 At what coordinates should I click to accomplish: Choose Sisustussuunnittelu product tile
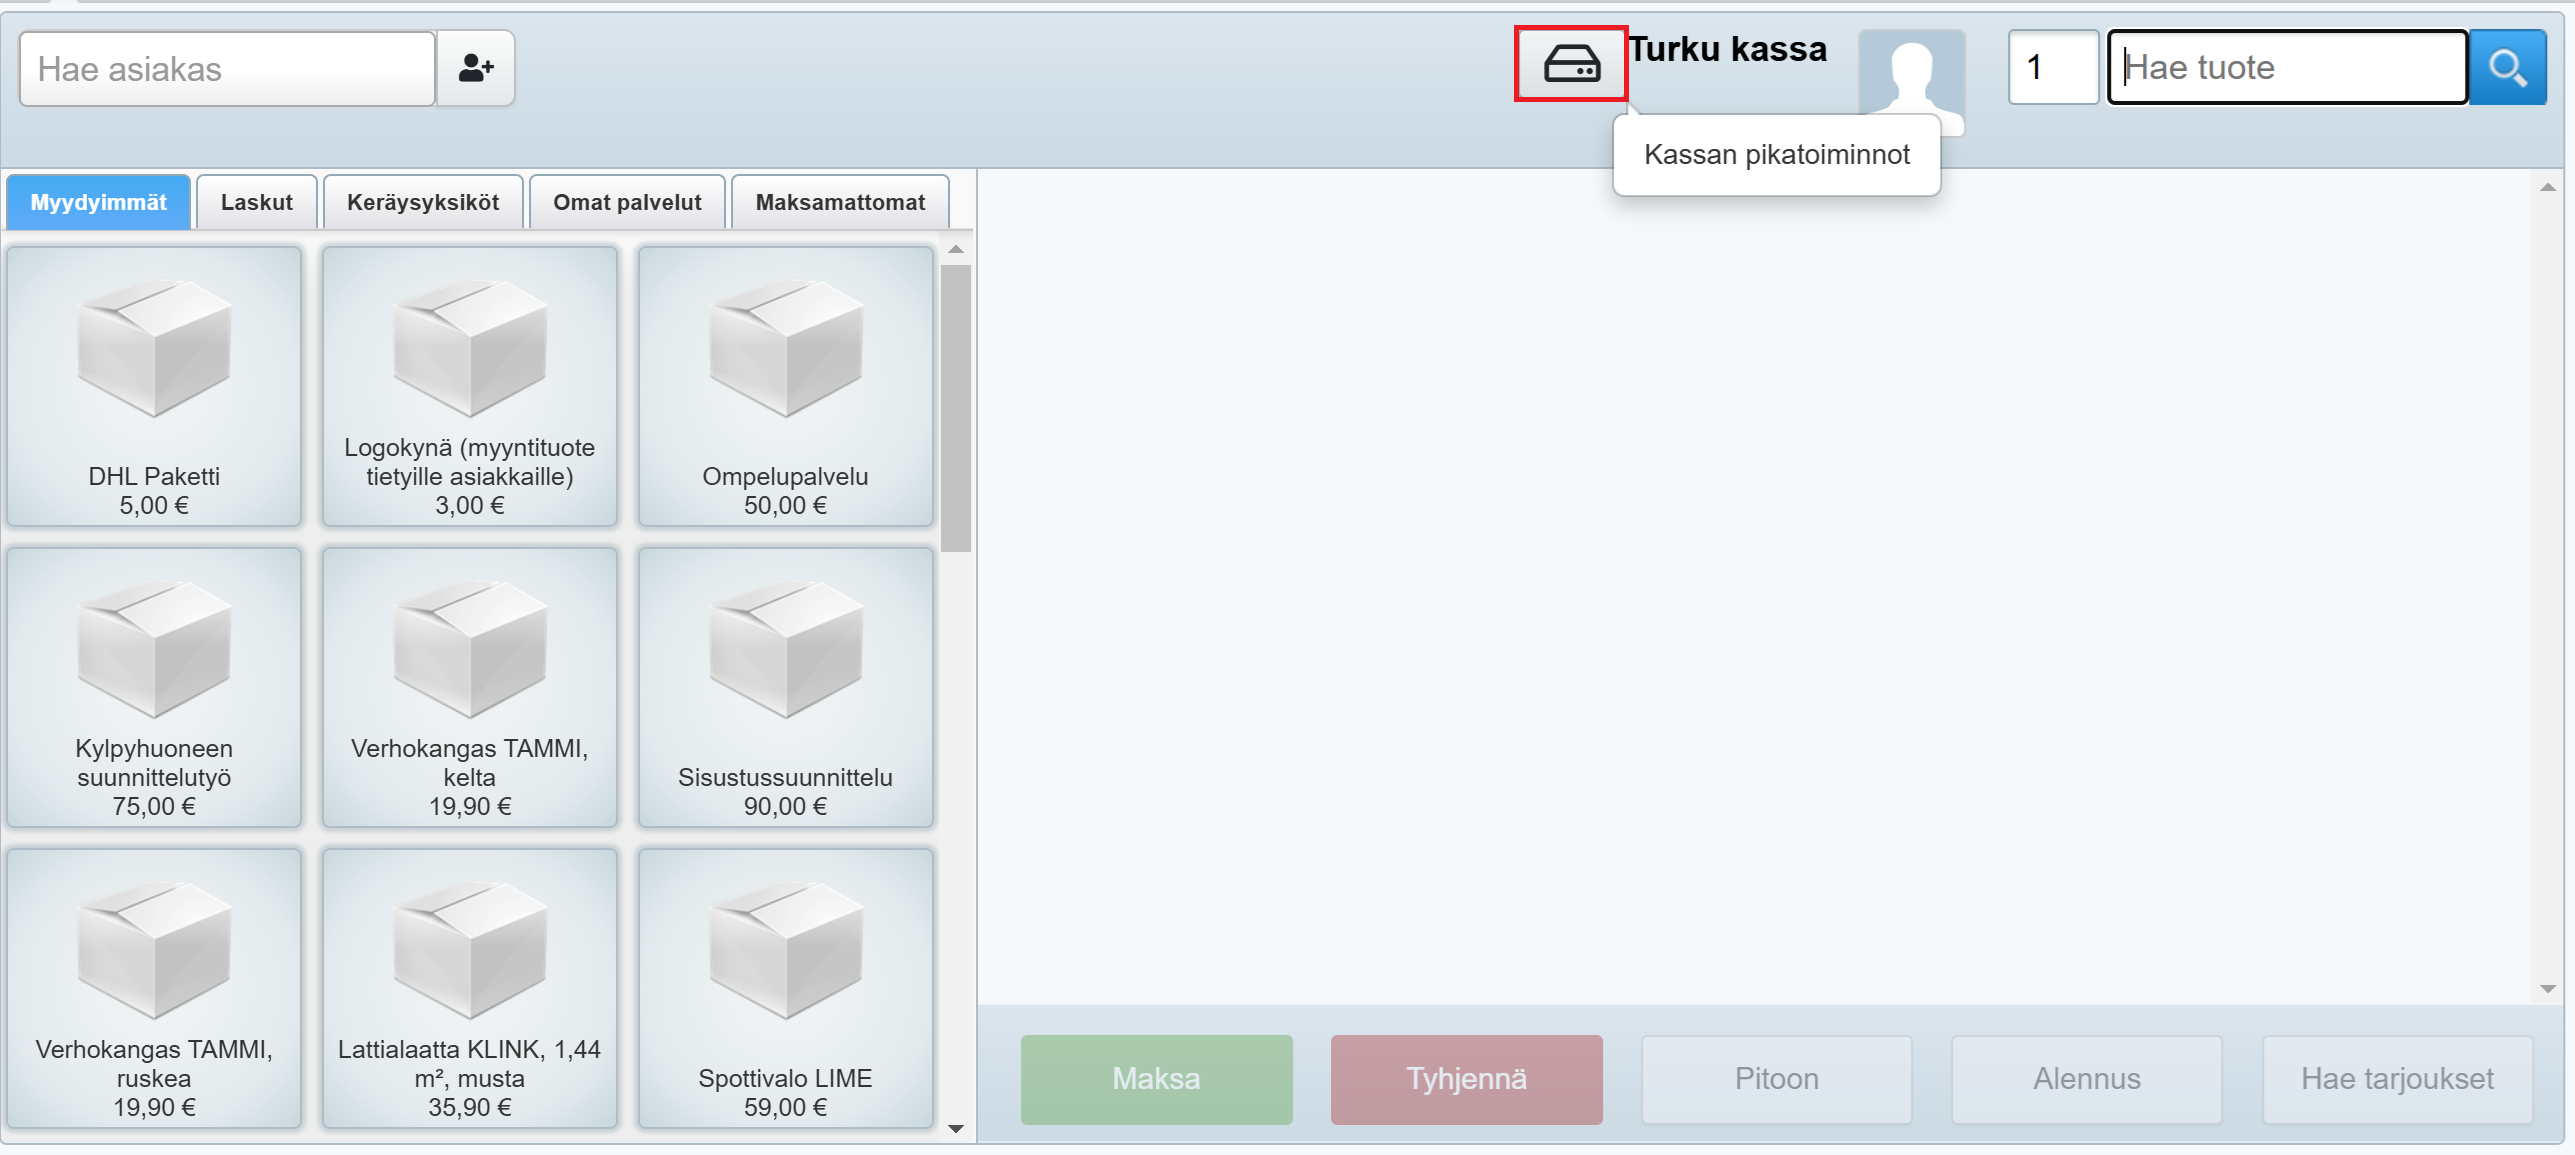tap(785, 688)
